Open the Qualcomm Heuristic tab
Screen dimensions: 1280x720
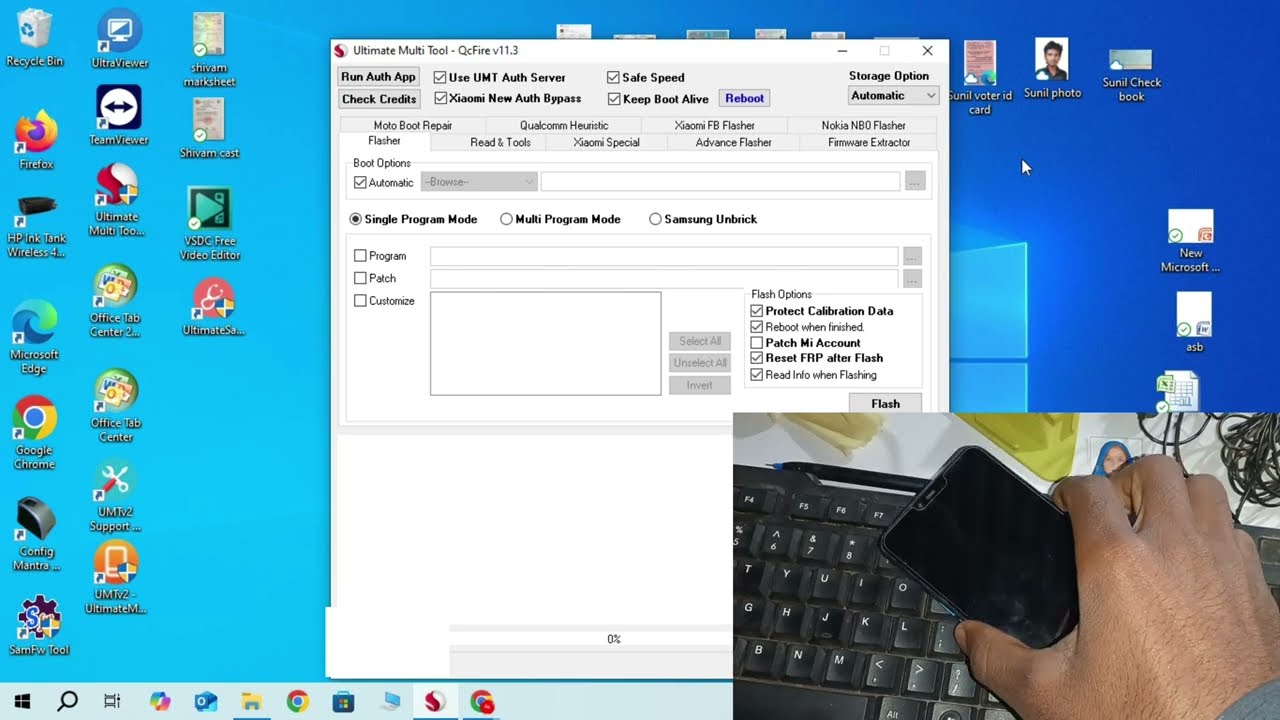click(564, 125)
